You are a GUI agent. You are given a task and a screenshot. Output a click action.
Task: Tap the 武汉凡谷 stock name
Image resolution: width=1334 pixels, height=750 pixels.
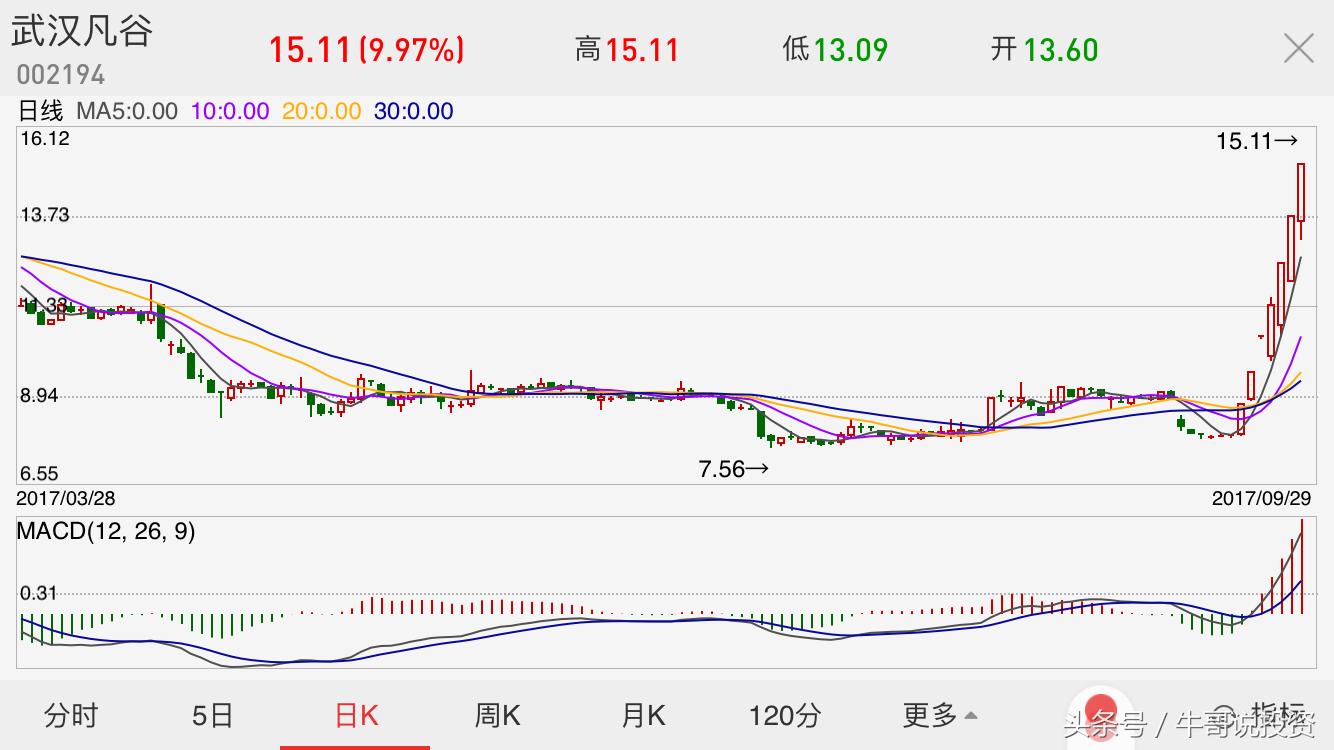82,31
